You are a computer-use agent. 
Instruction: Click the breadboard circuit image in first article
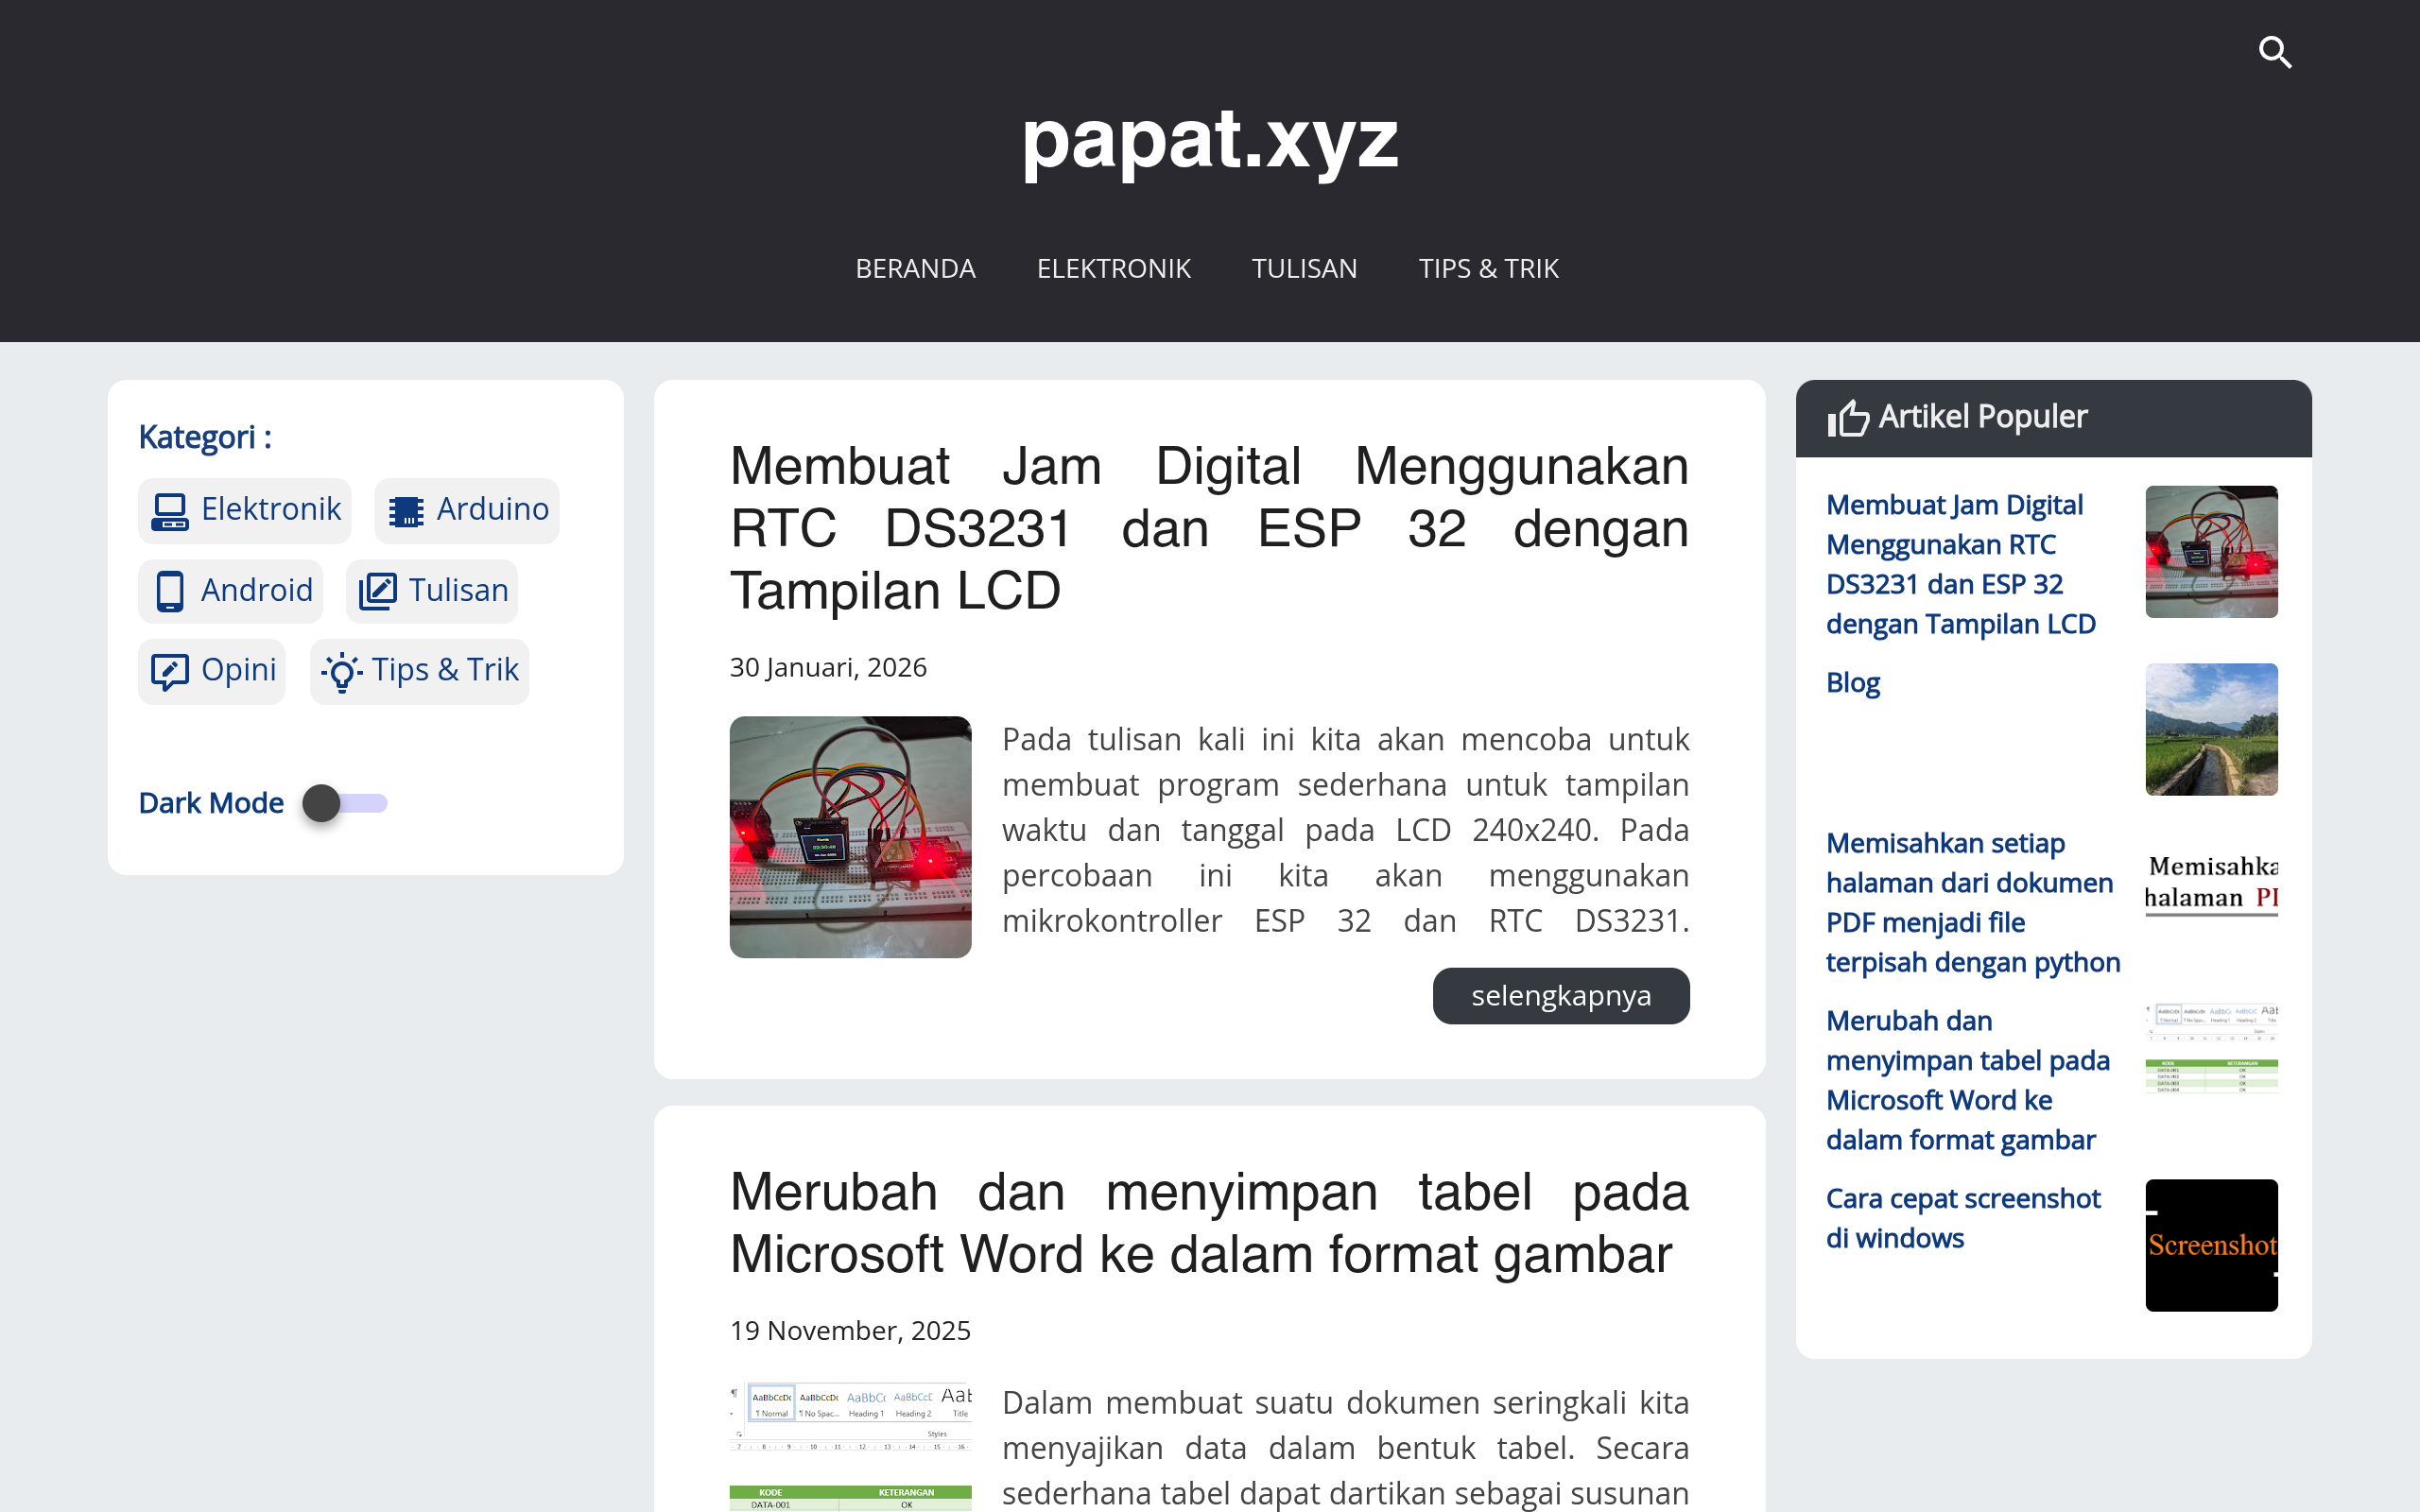(x=850, y=837)
